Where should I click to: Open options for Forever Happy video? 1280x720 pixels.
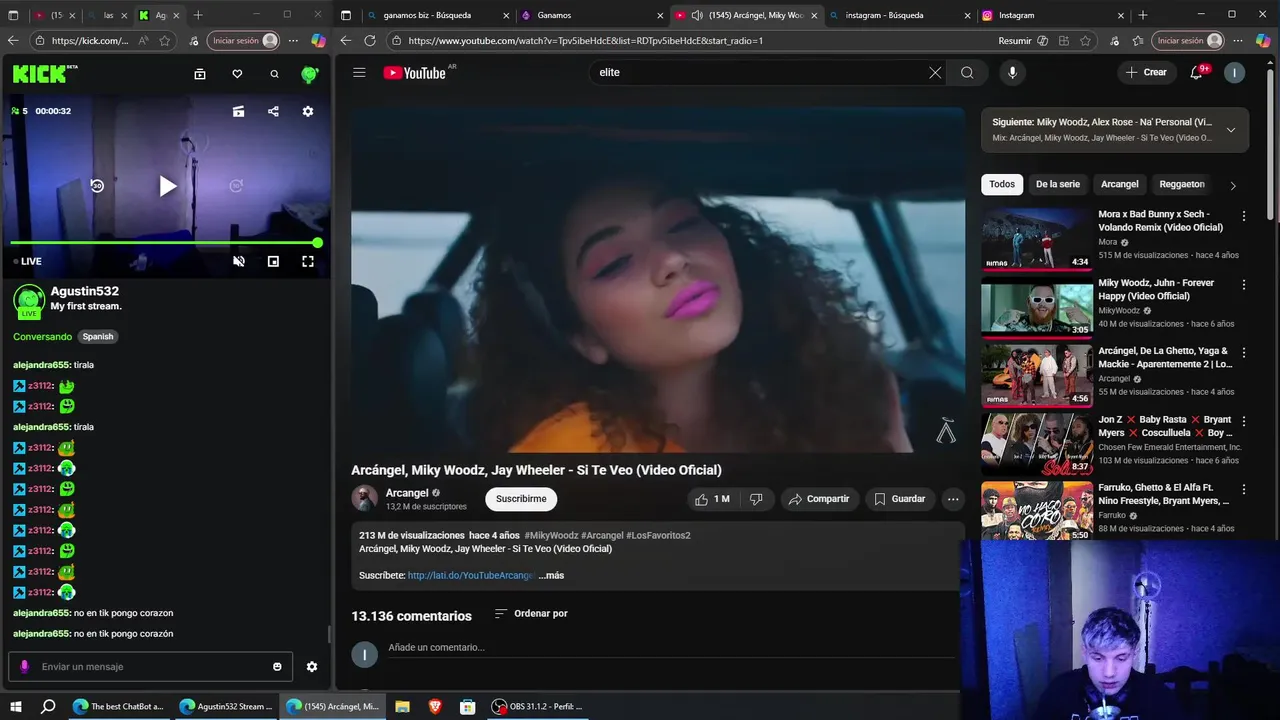click(x=1244, y=285)
